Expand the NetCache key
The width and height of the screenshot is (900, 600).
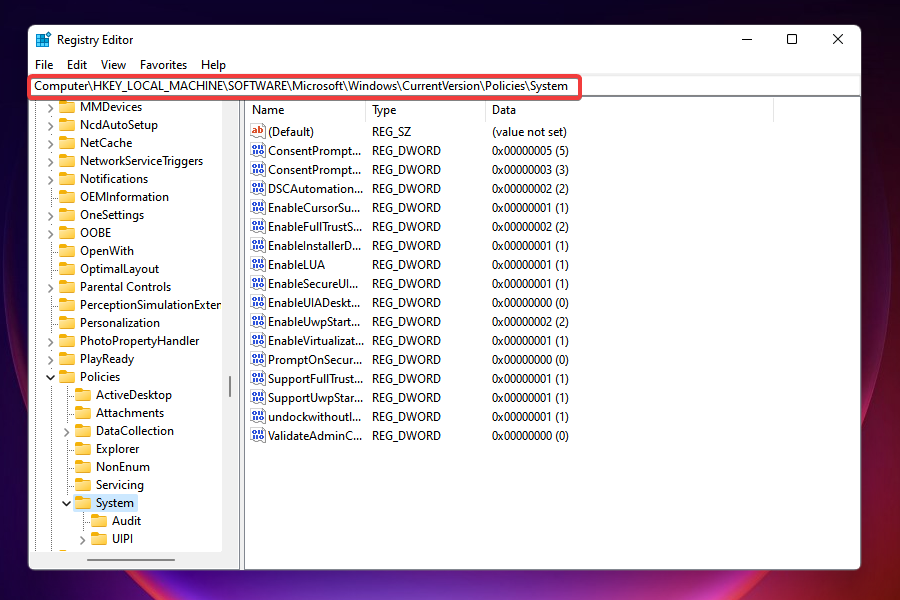[51, 143]
